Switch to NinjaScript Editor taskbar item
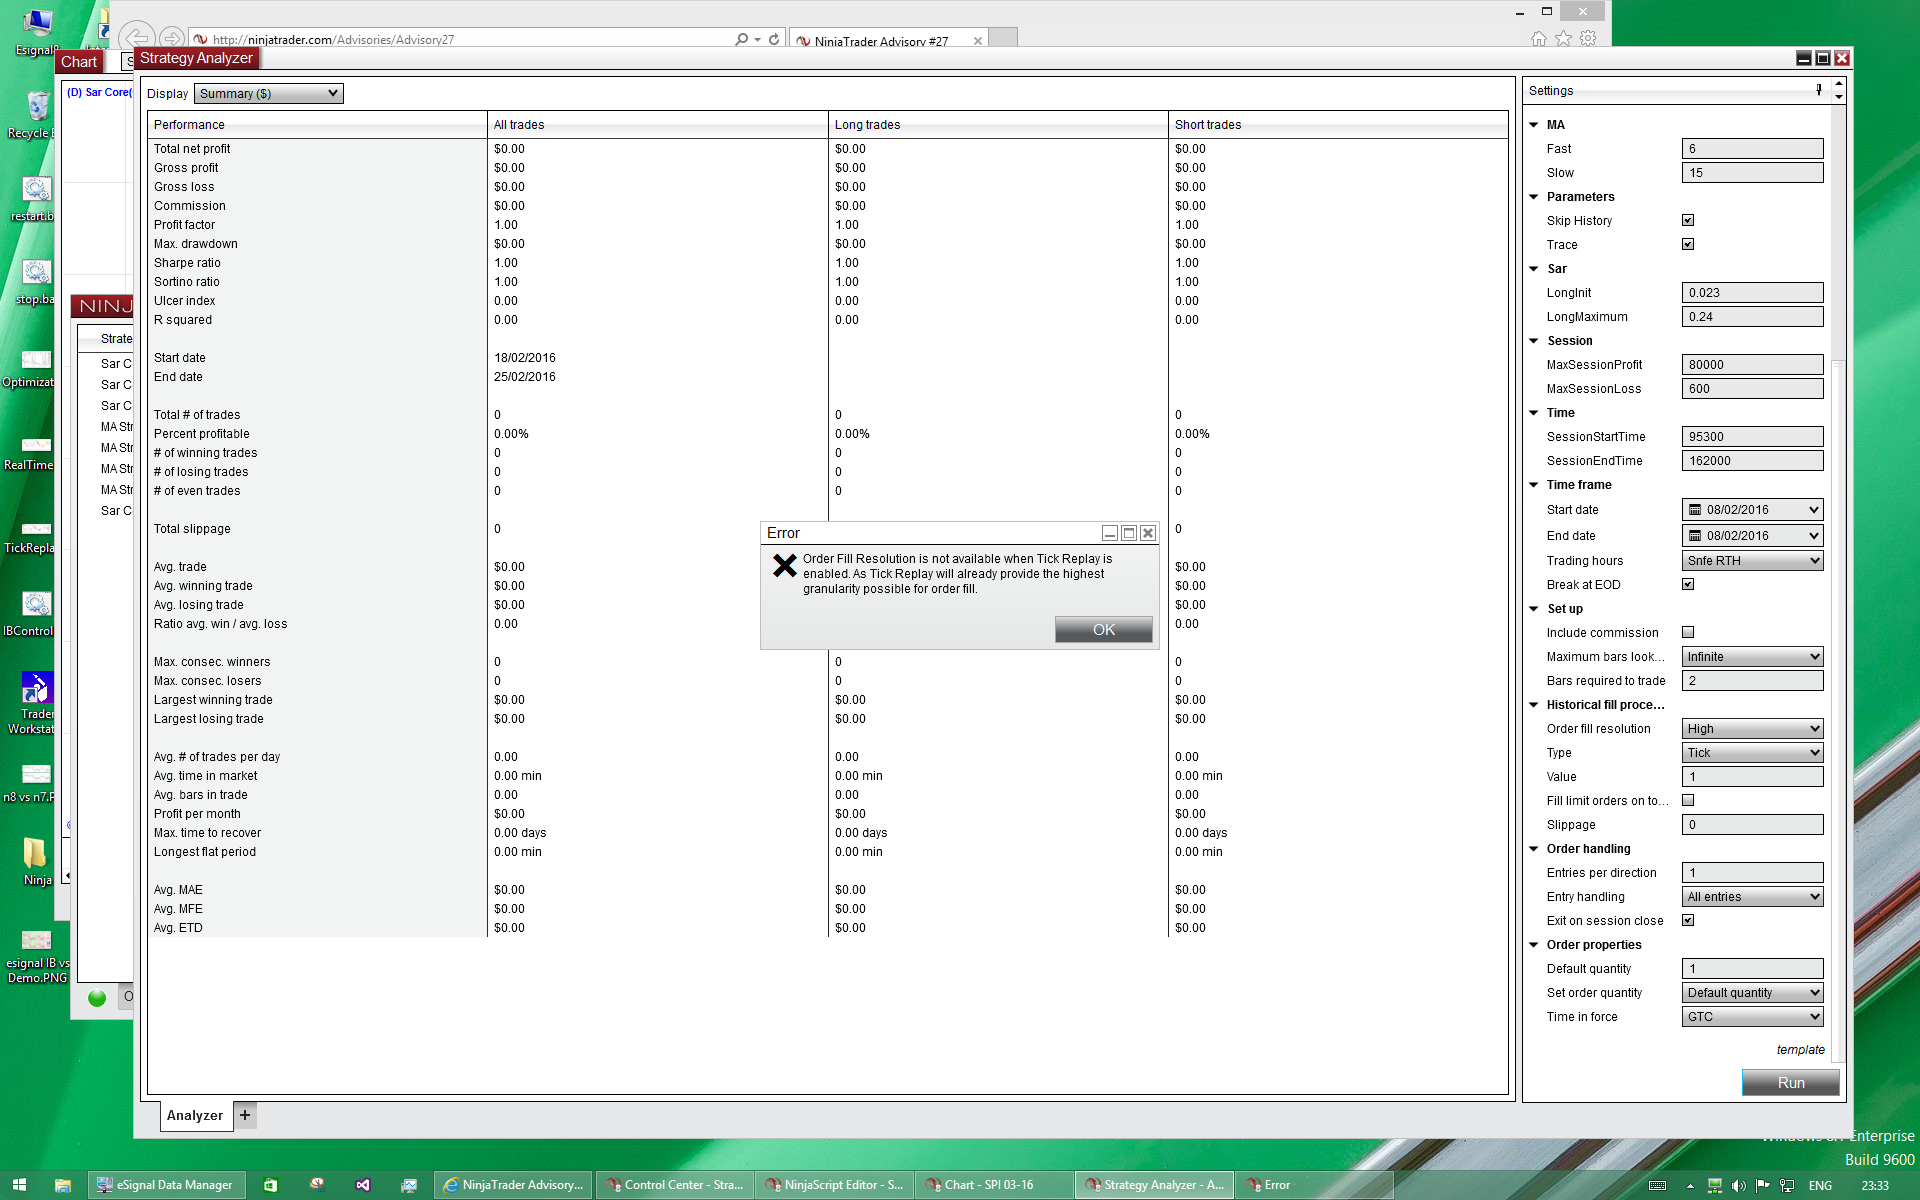Viewport: 1920px width, 1200px height. tap(833, 1185)
